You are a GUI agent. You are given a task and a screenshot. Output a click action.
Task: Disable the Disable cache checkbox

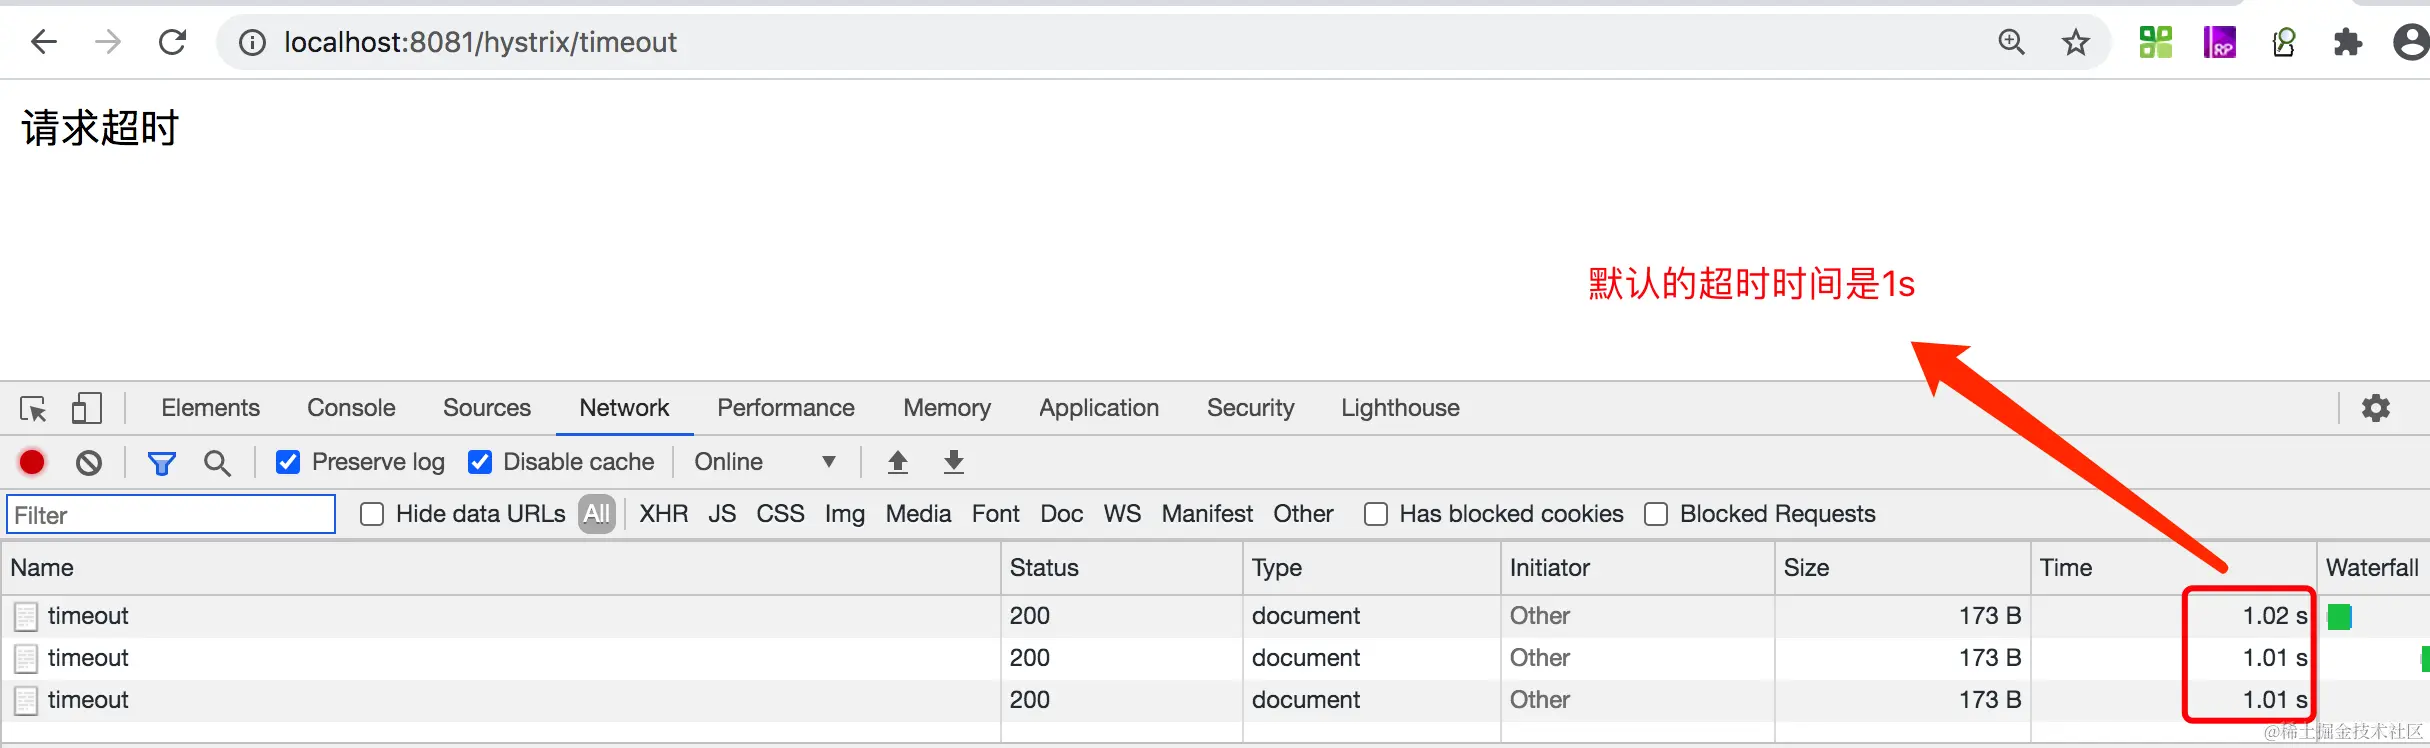click(x=480, y=462)
